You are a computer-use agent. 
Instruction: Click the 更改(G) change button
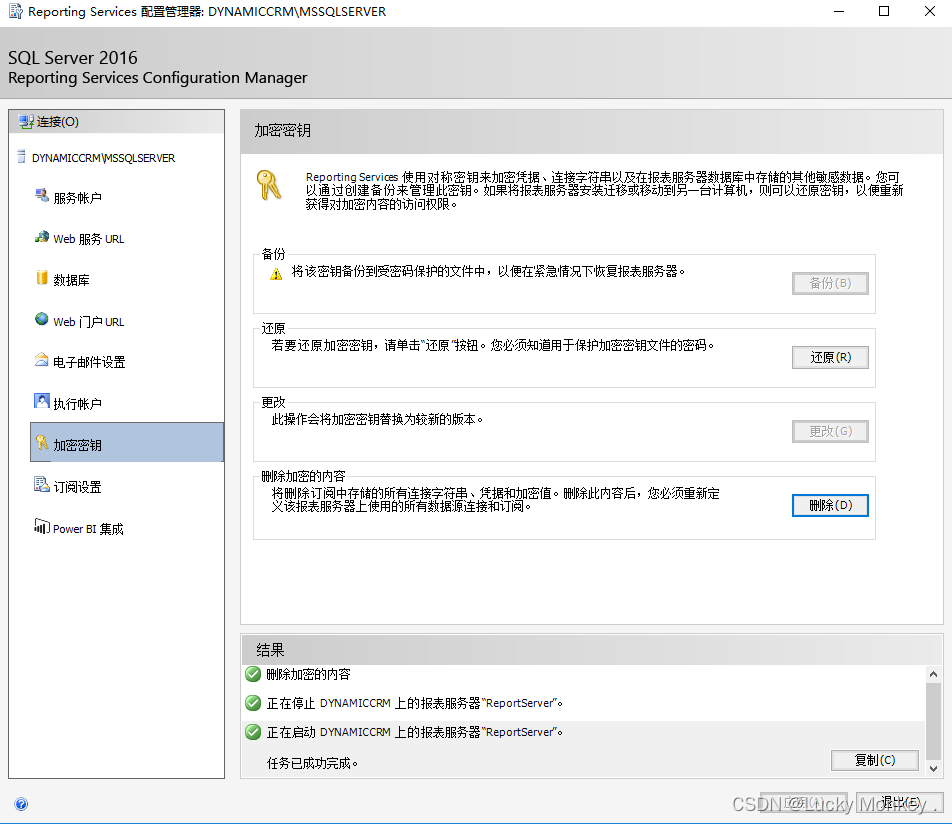pyautogui.click(x=830, y=432)
